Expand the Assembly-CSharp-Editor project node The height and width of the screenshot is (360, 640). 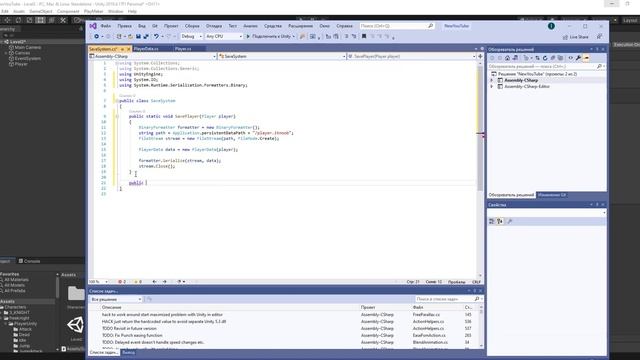coord(492,87)
